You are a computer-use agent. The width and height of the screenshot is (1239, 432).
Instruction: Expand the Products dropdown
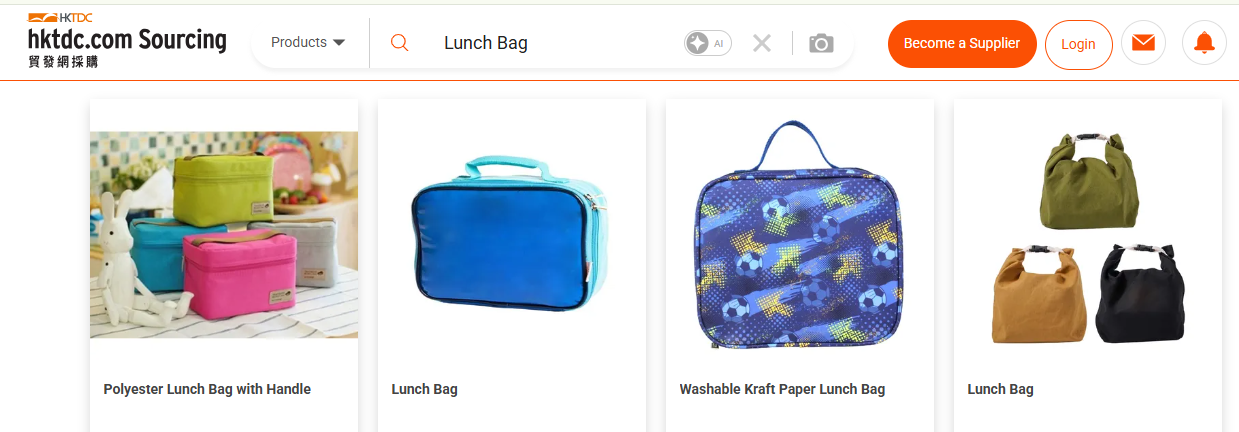point(308,43)
